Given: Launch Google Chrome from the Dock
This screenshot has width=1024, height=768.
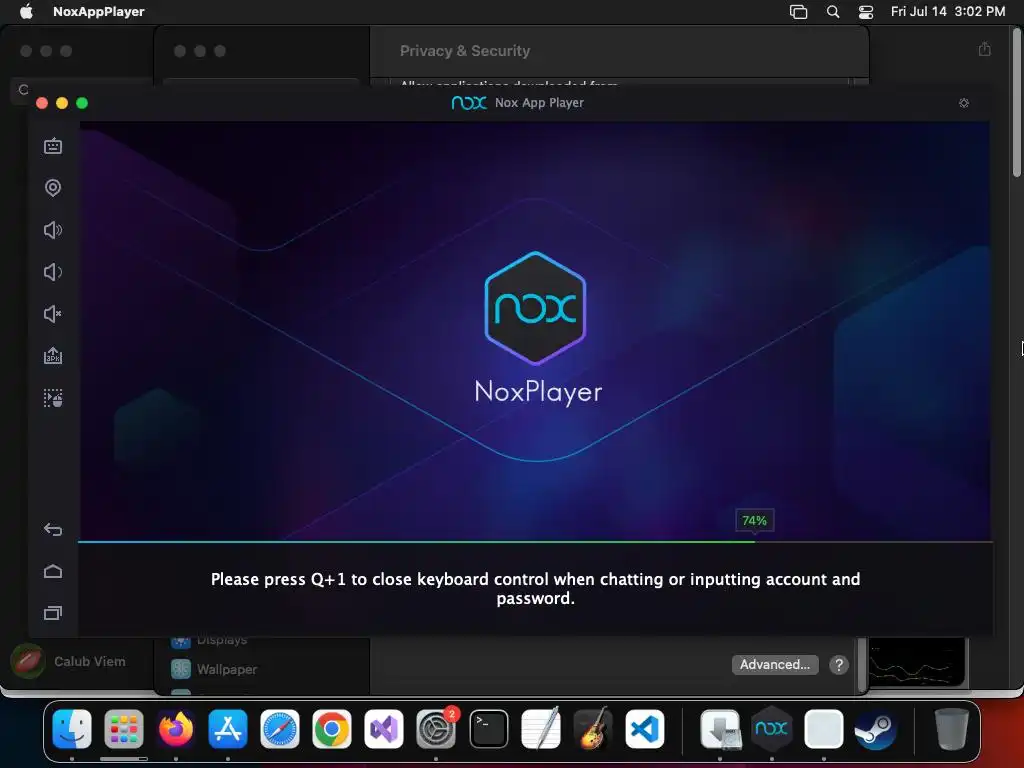Looking at the screenshot, I should (332, 729).
